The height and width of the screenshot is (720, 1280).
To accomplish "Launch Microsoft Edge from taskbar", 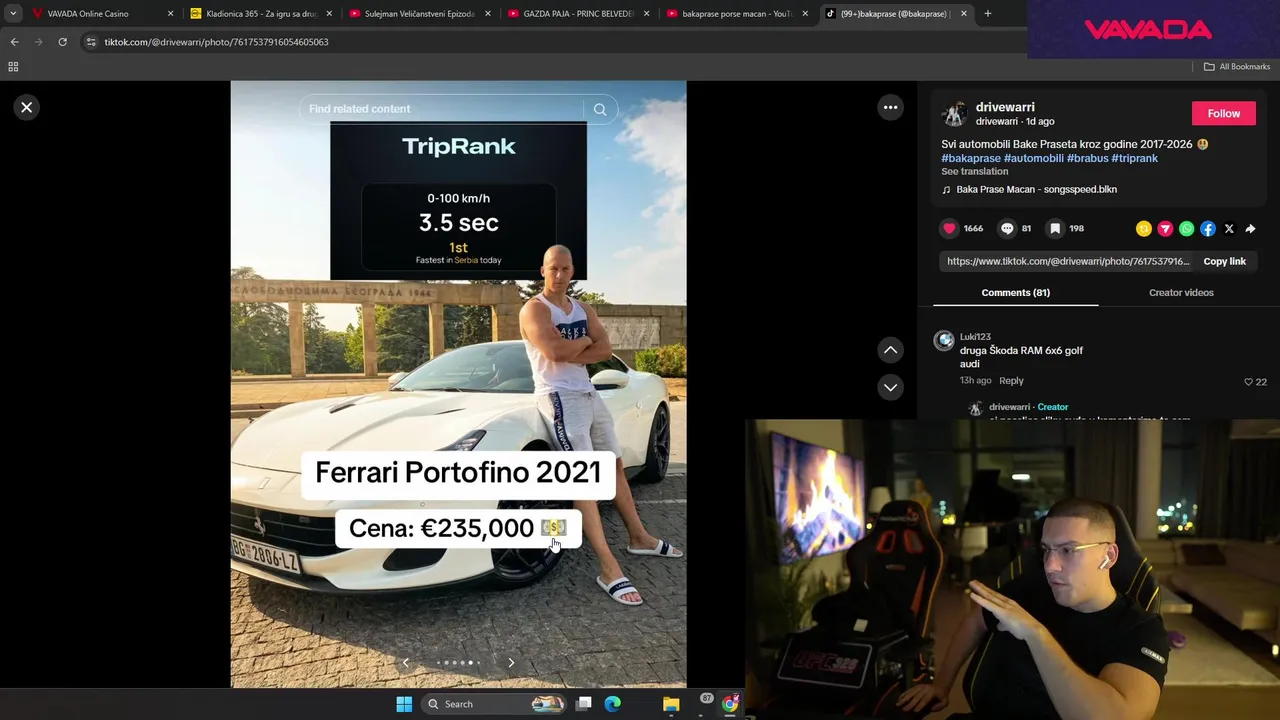I will point(612,704).
